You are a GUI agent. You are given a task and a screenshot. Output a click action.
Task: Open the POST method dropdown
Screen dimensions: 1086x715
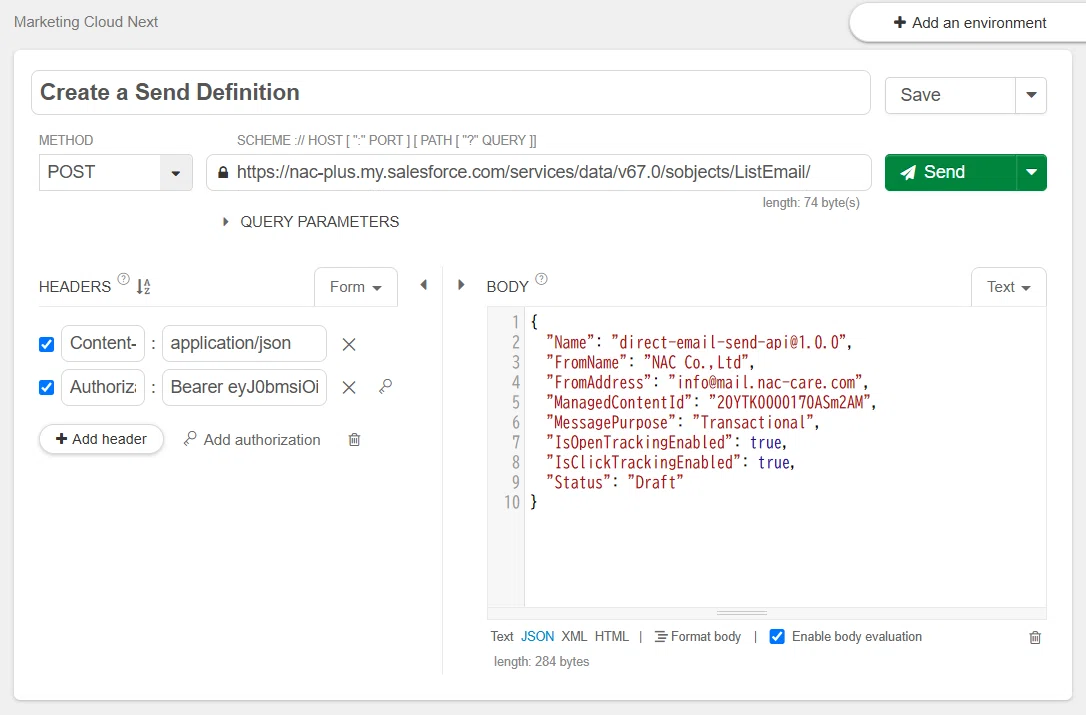click(176, 173)
